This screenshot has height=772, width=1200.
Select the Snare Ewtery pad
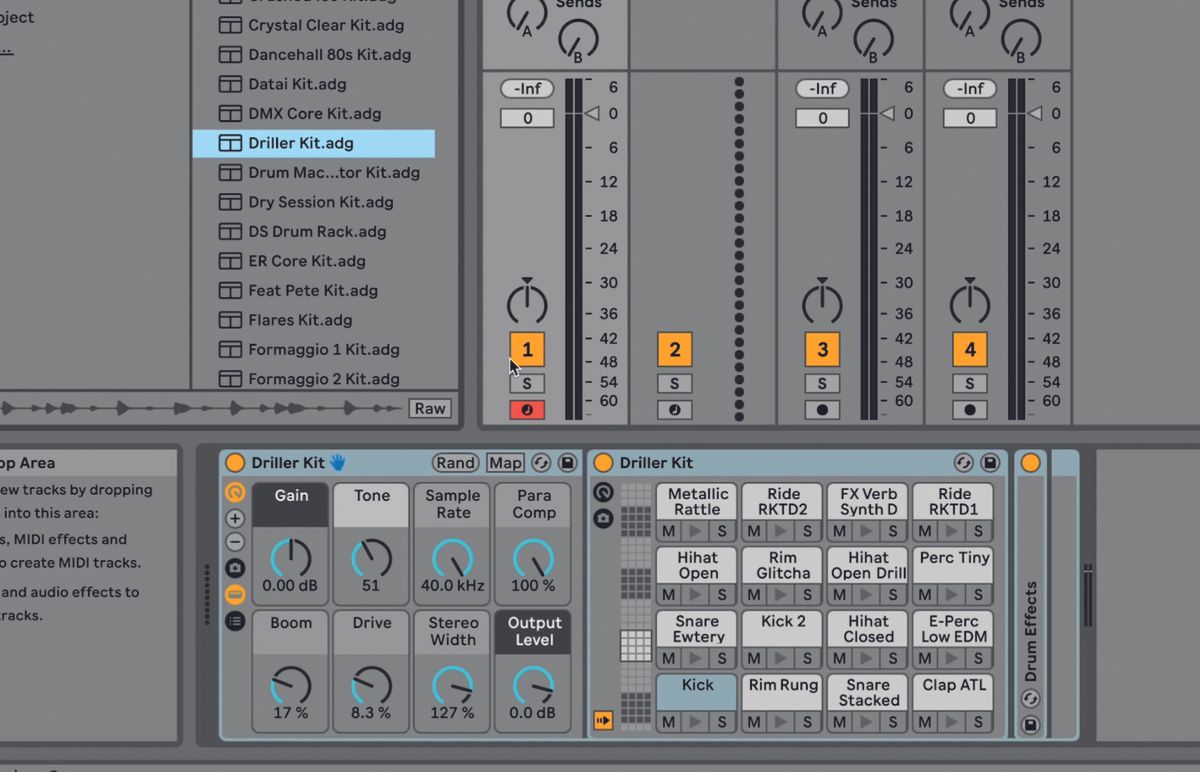(x=697, y=629)
